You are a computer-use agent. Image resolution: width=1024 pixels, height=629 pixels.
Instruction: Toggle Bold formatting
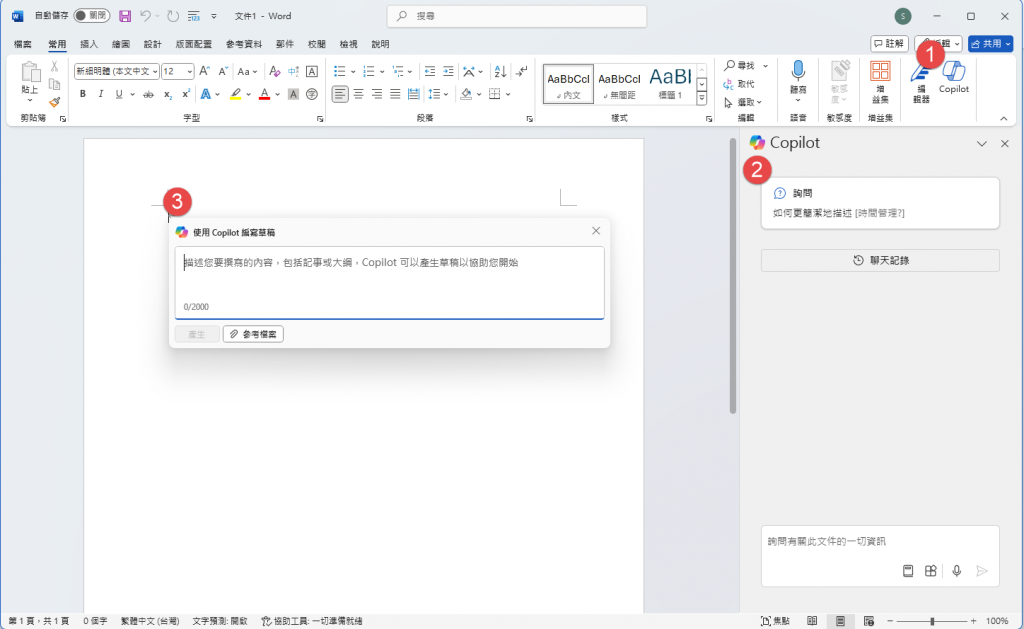[x=82, y=94]
